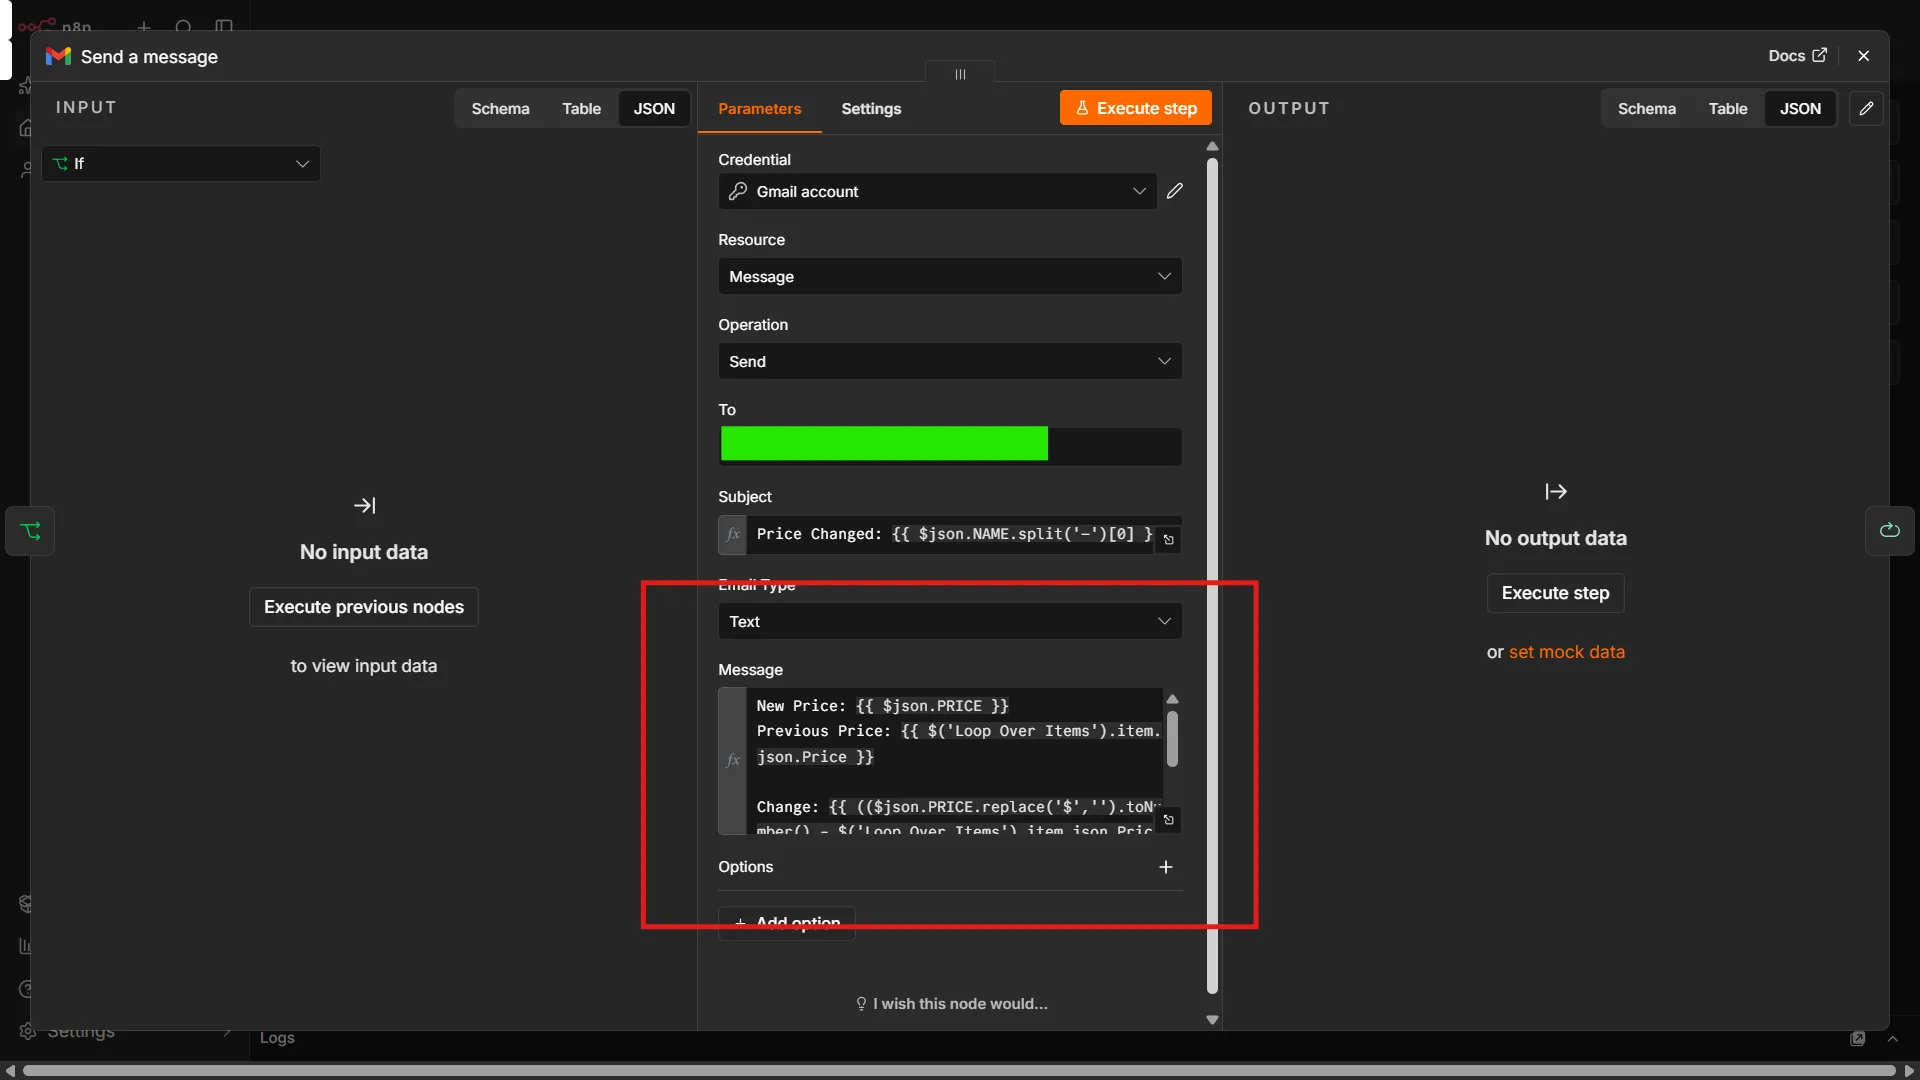Viewport: 1920px width, 1080px height.
Task: Go to next node via right loop icon
Action: coord(1889,531)
